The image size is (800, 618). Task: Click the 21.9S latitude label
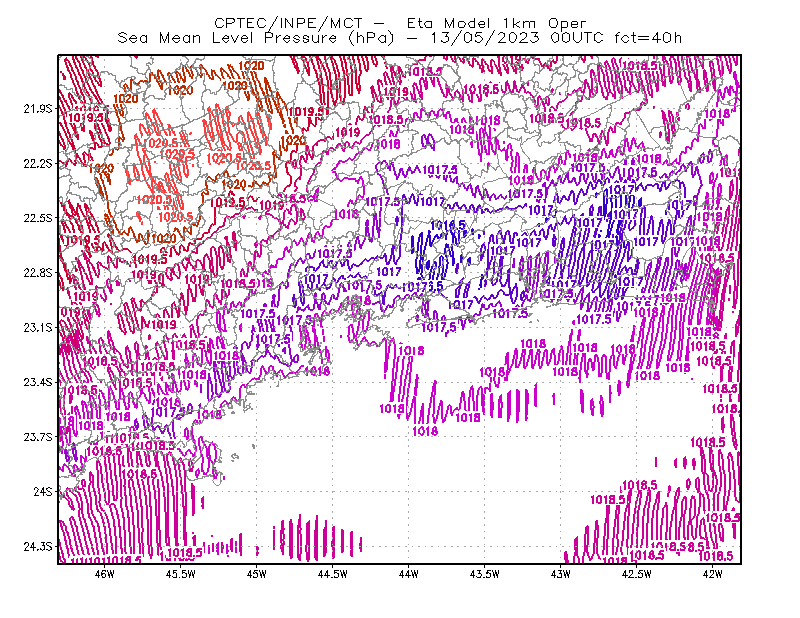click(38, 109)
